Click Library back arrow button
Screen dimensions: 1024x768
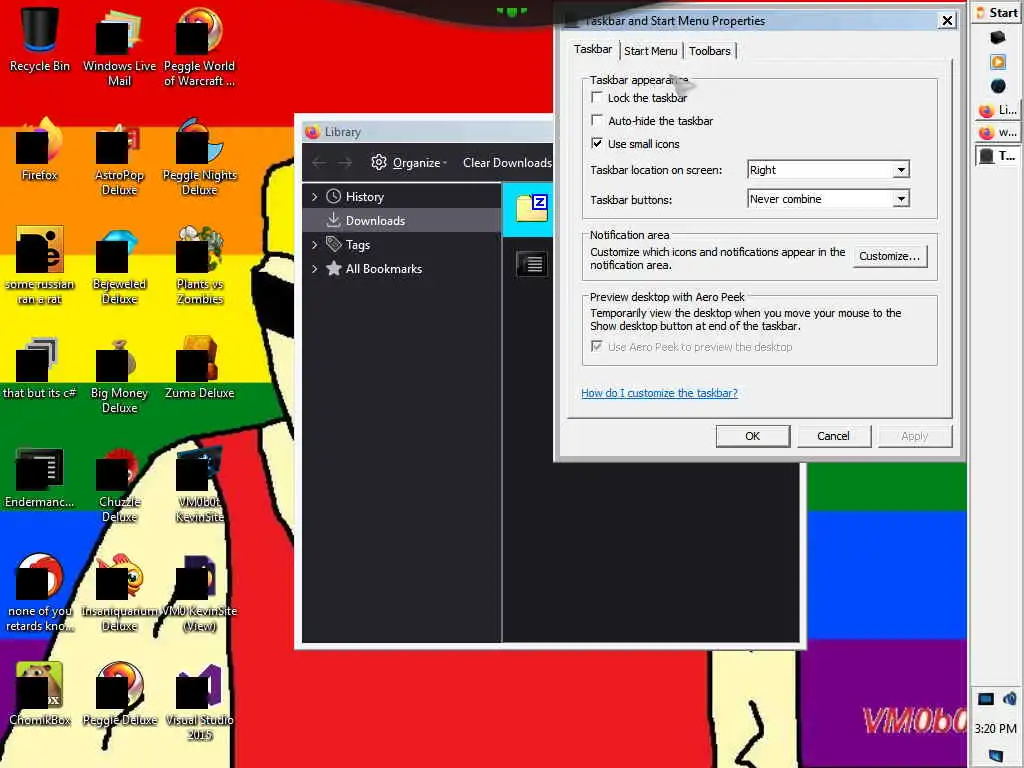(x=319, y=163)
